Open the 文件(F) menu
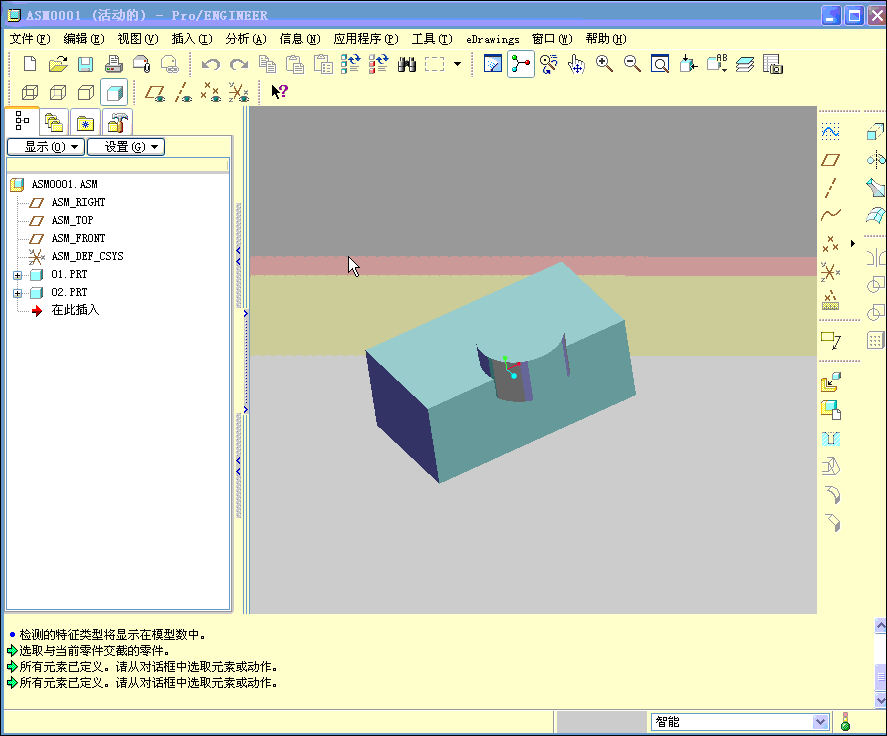Viewport: 887px width, 736px height. tap(30, 39)
